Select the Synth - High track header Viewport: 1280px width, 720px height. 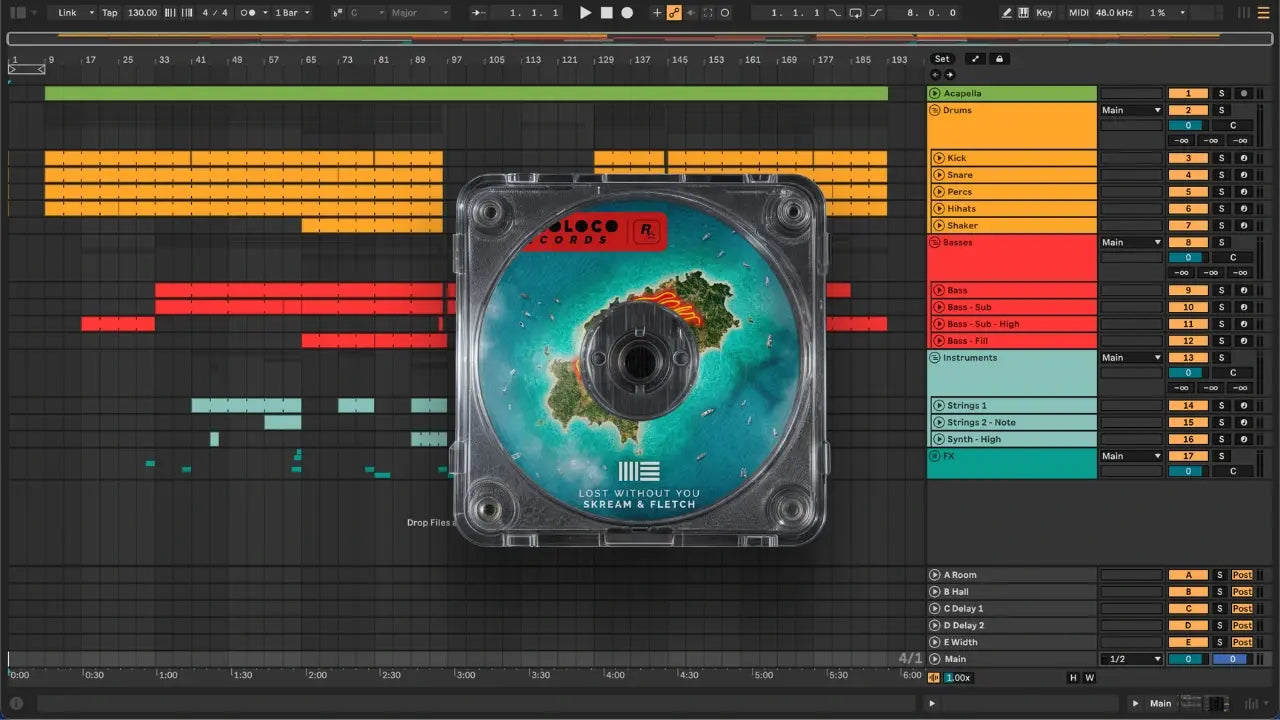tap(1013, 439)
